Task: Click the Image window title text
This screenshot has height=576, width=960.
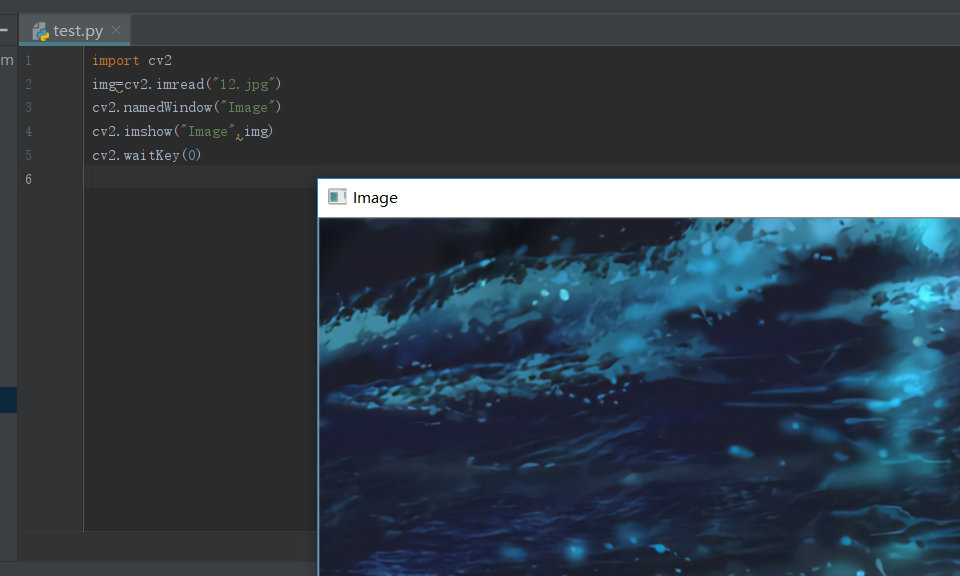Action: coord(375,198)
